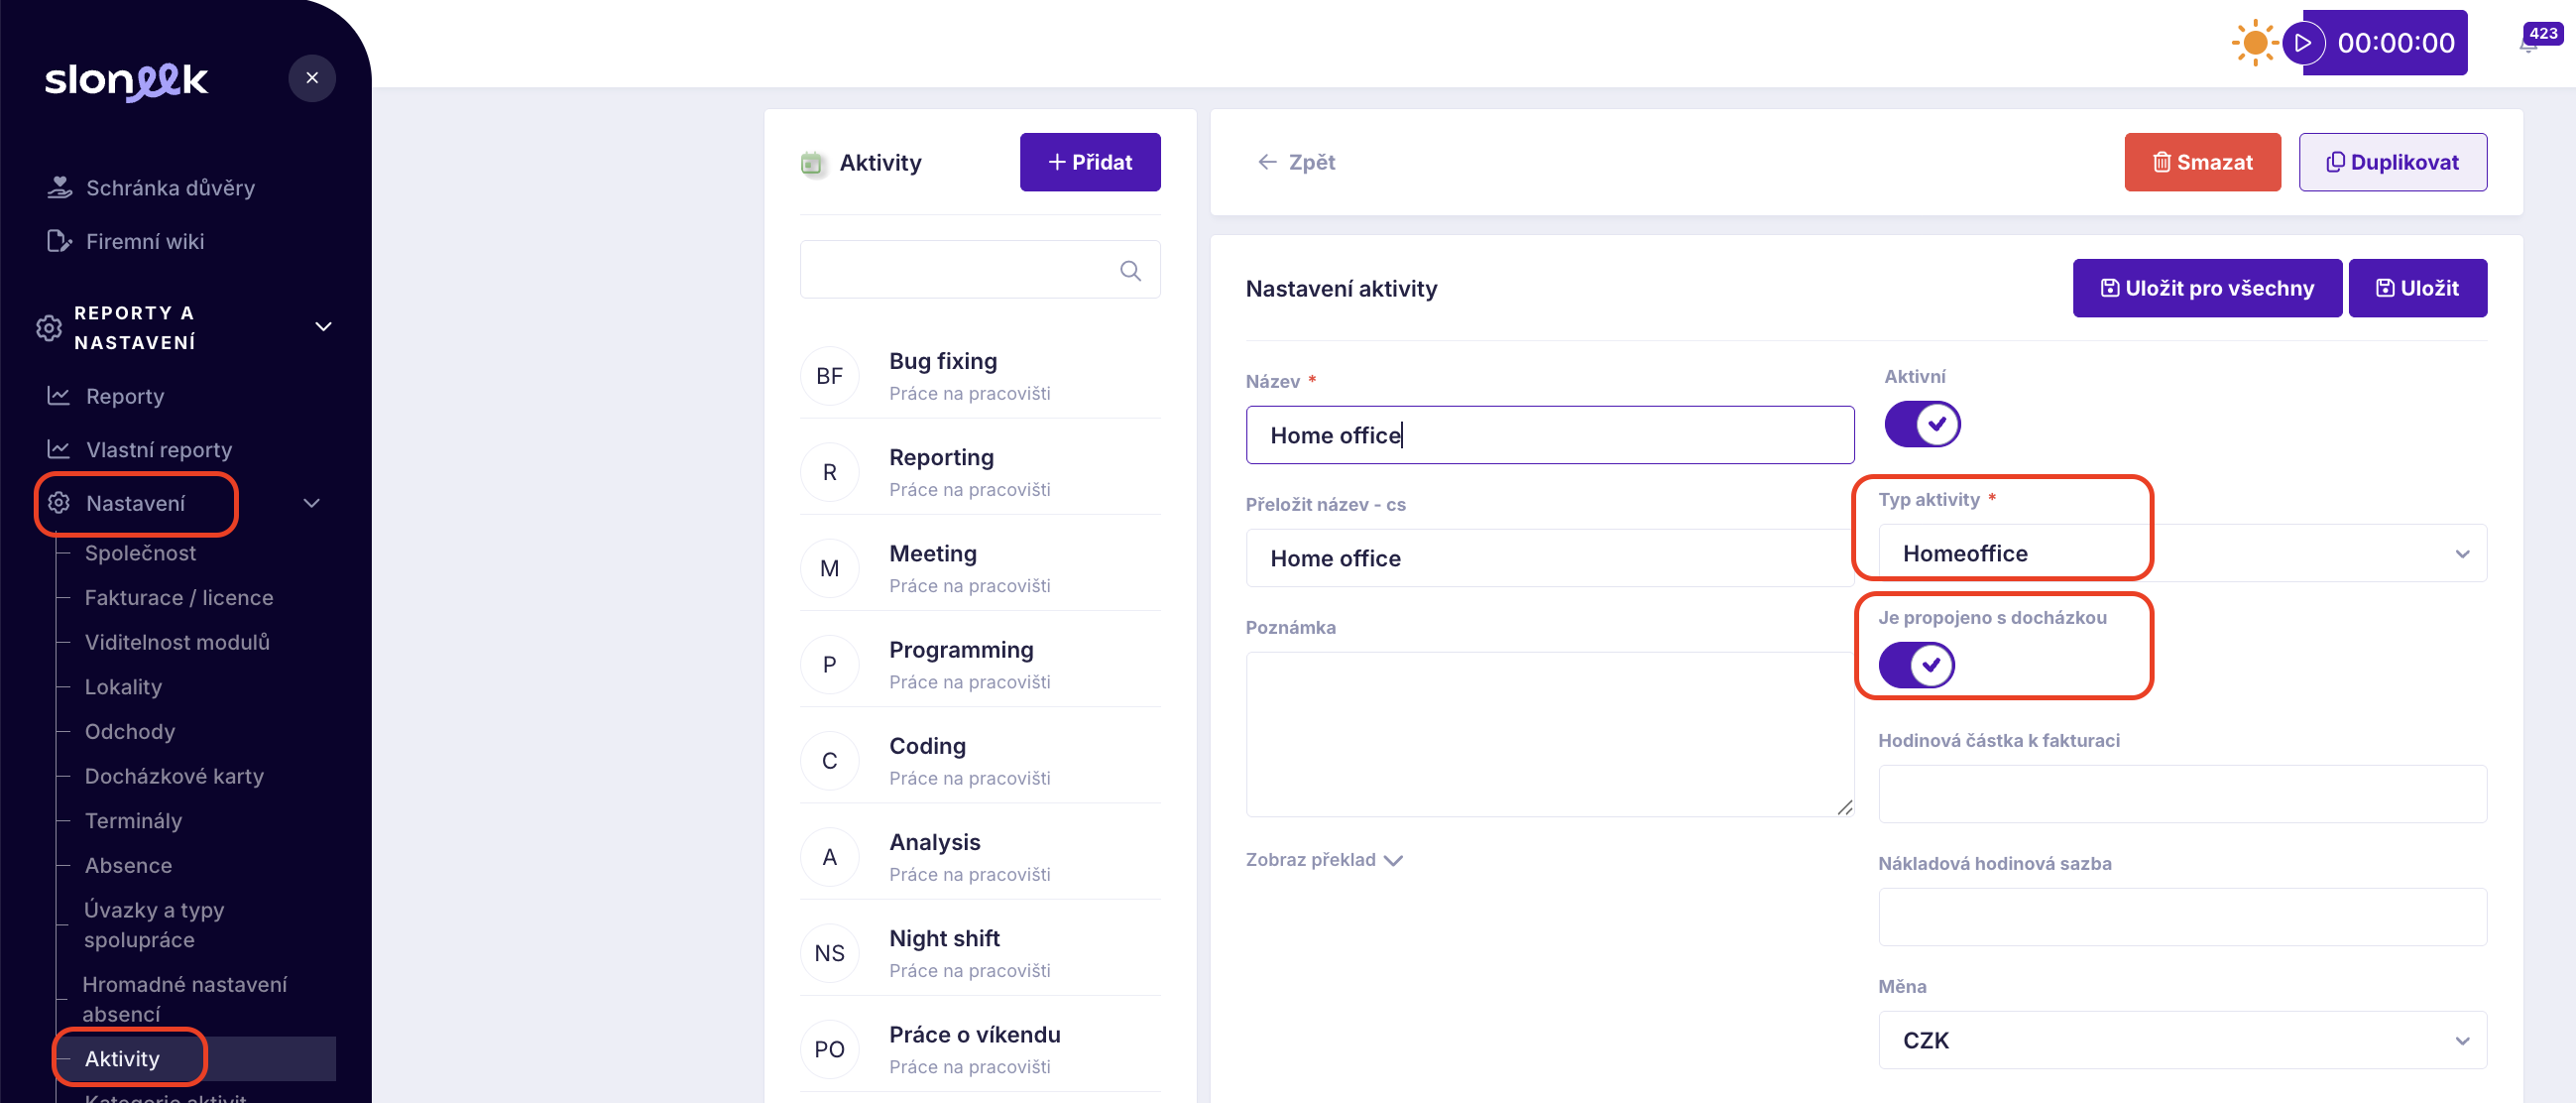Click the Uložit pro všechny button
2576x1103 pixels.
(2206, 288)
